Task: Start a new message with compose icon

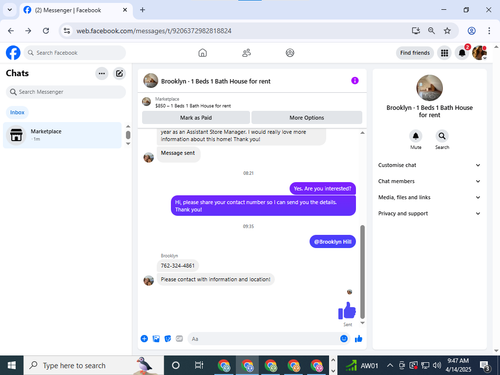Action: (119, 73)
